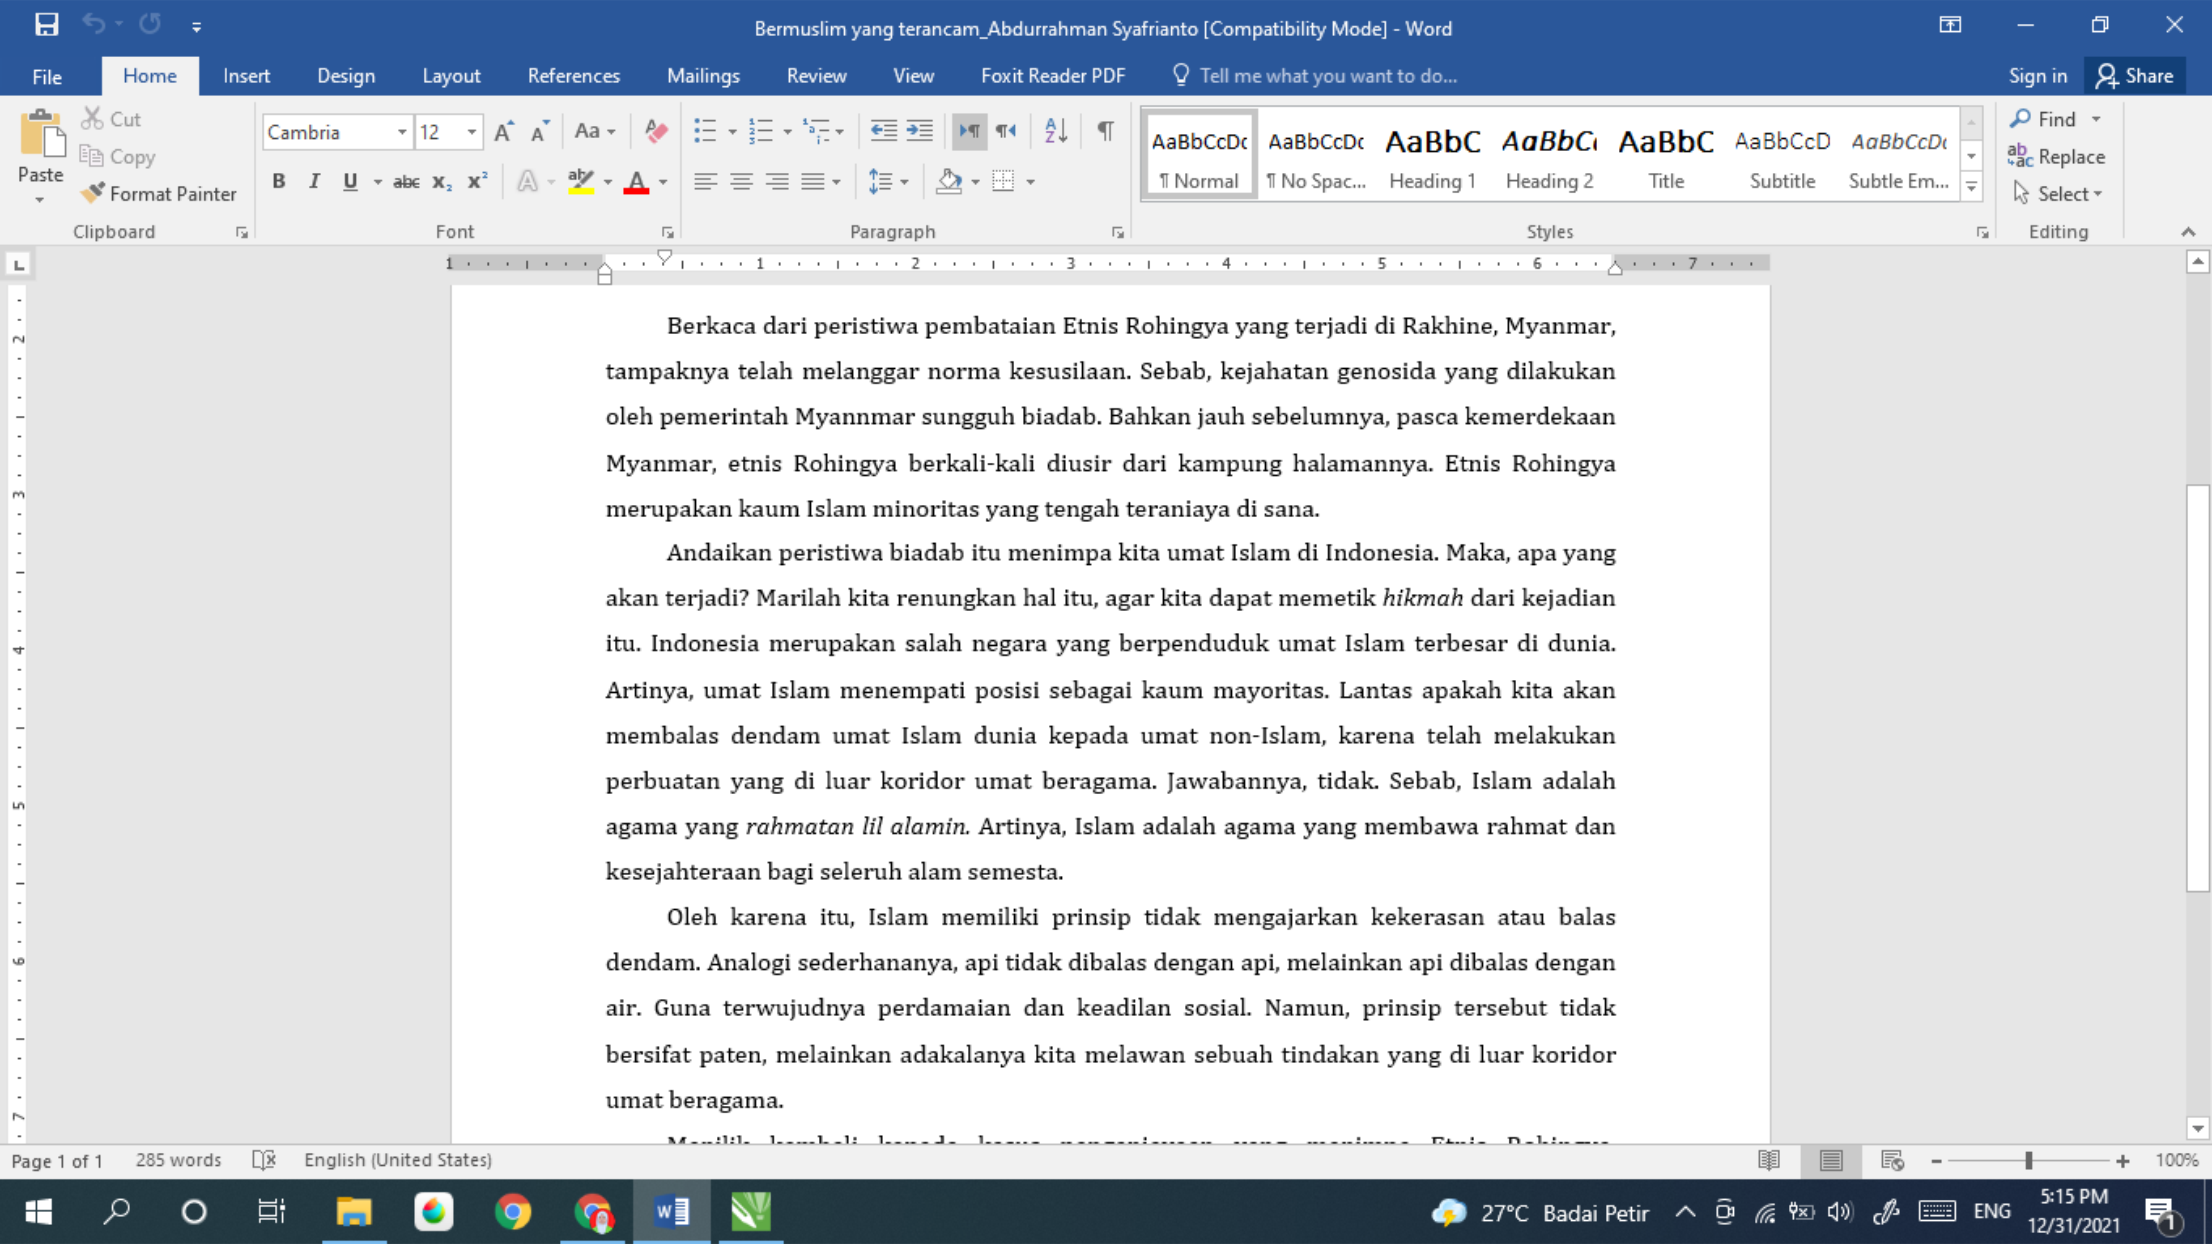The height and width of the screenshot is (1244, 2212).
Task: Open the Layout ribbon tab
Action: (x=451, y=76)
